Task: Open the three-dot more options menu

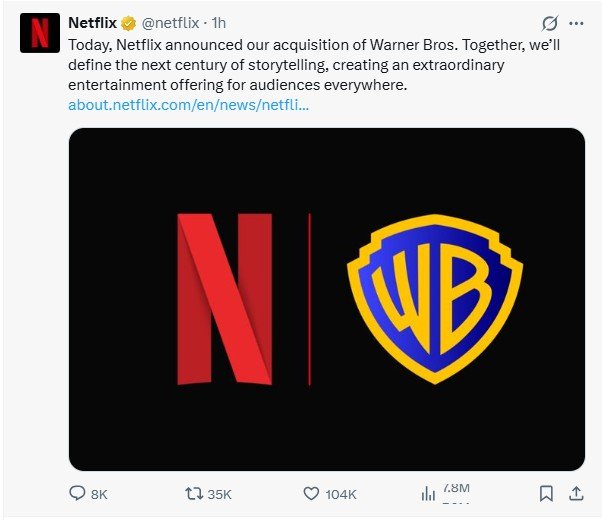Action: point(576,23)
